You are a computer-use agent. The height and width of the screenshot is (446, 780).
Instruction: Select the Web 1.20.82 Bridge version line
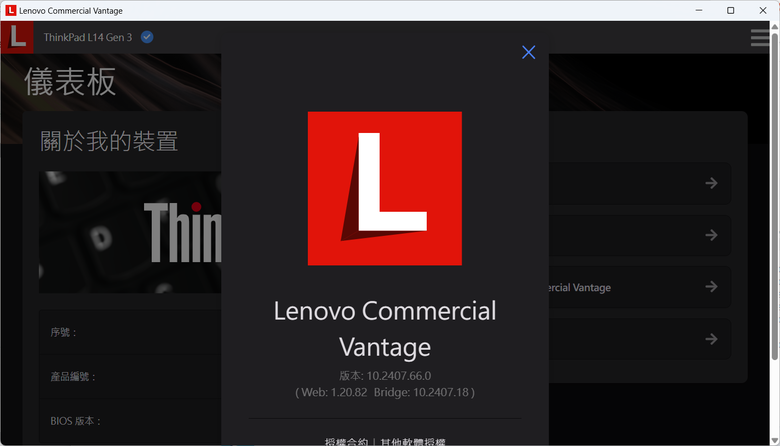coord(385,392)
